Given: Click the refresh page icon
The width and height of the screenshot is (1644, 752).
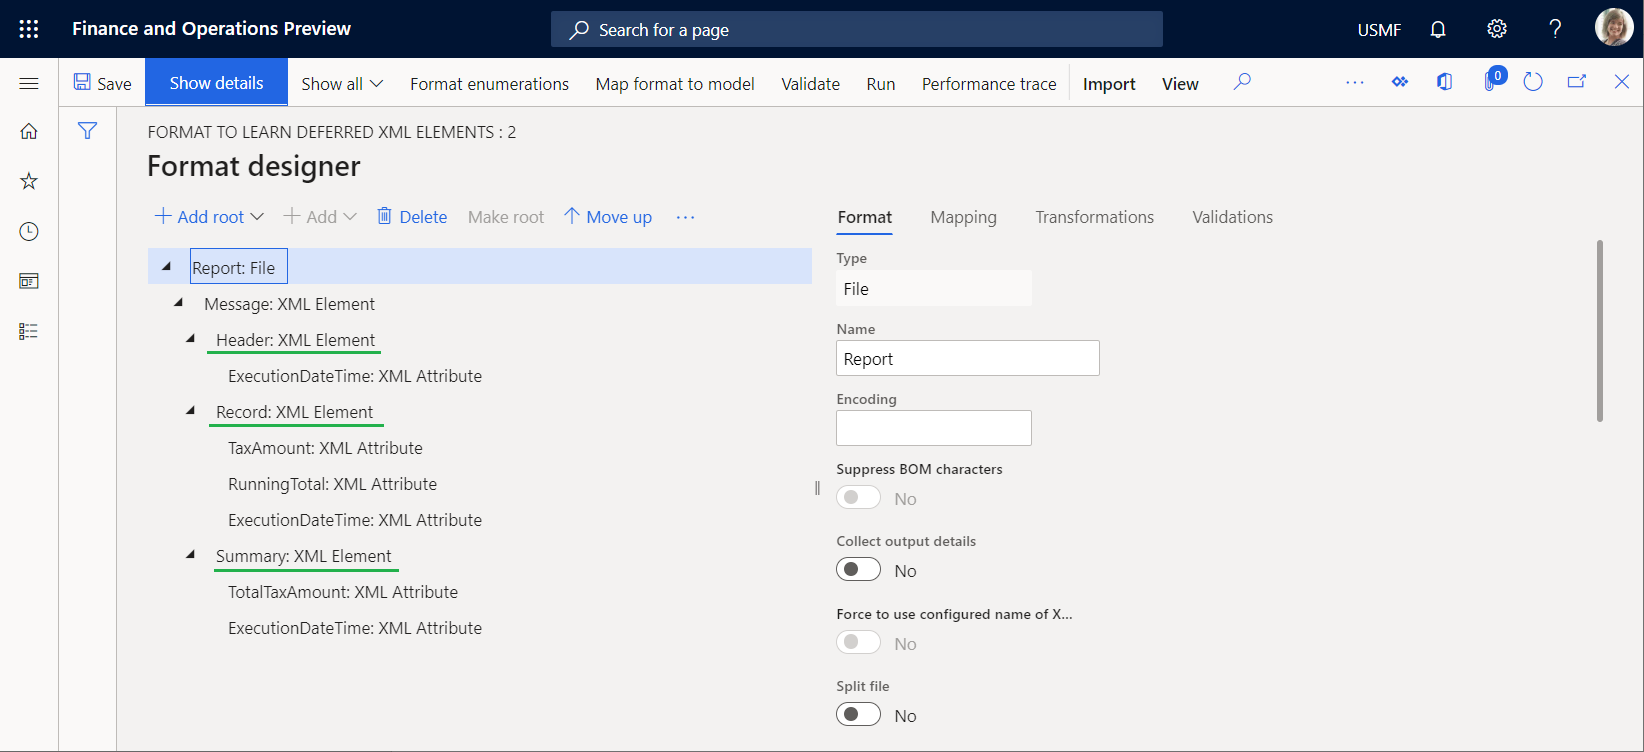Looking at the screenshot, I should 1532,82.
